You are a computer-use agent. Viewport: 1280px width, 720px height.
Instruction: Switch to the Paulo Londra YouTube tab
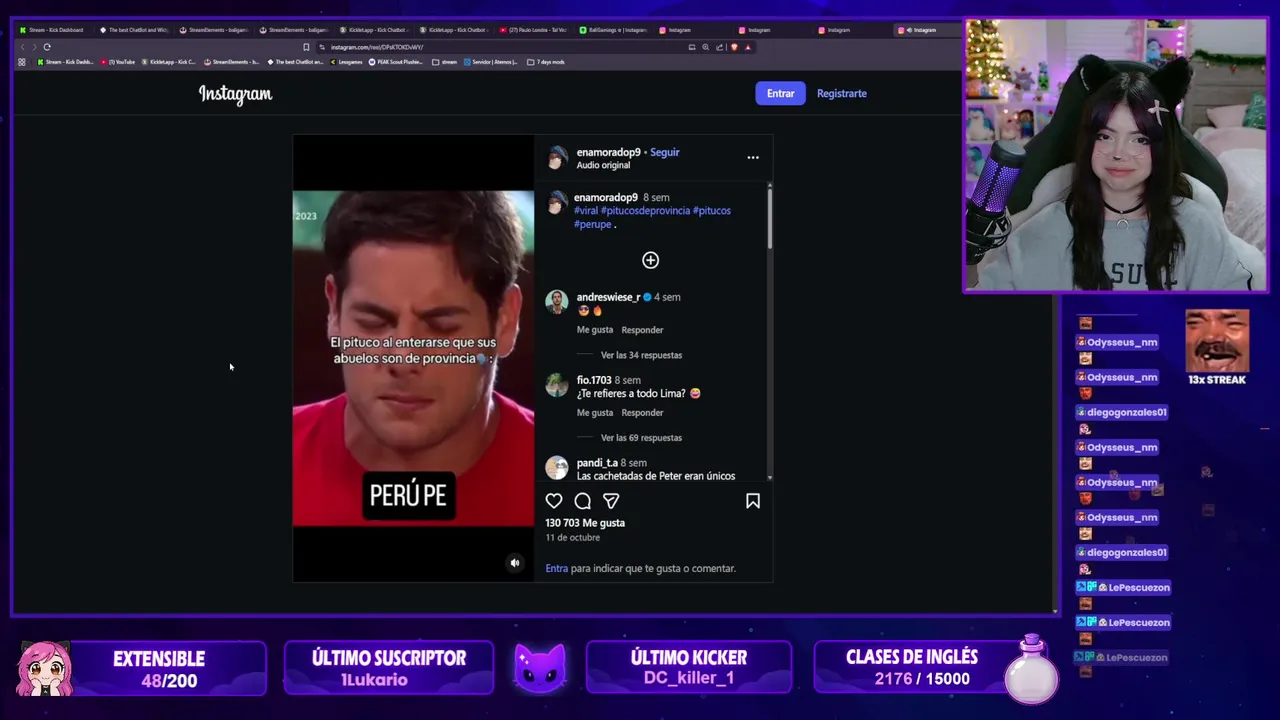(x=534, y=30)
